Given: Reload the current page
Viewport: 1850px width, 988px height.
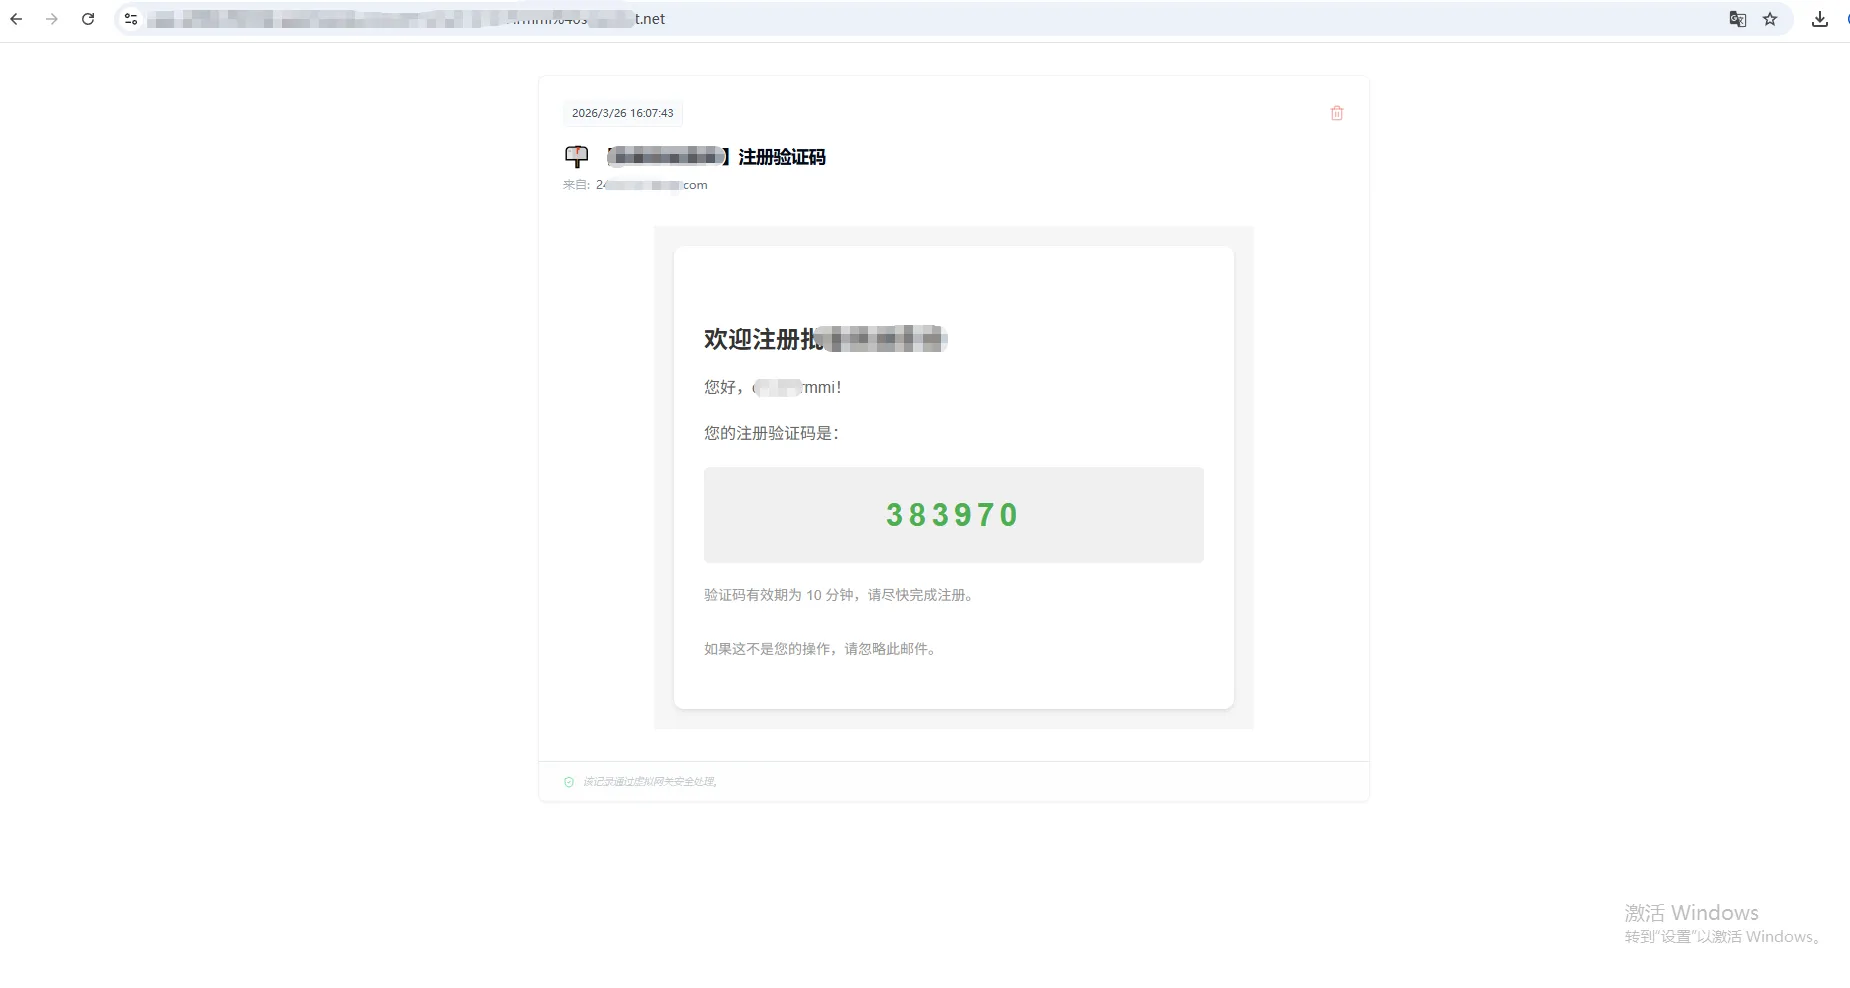Looking at the screenshot, I should pyautogui.click(x=88, y=18).
